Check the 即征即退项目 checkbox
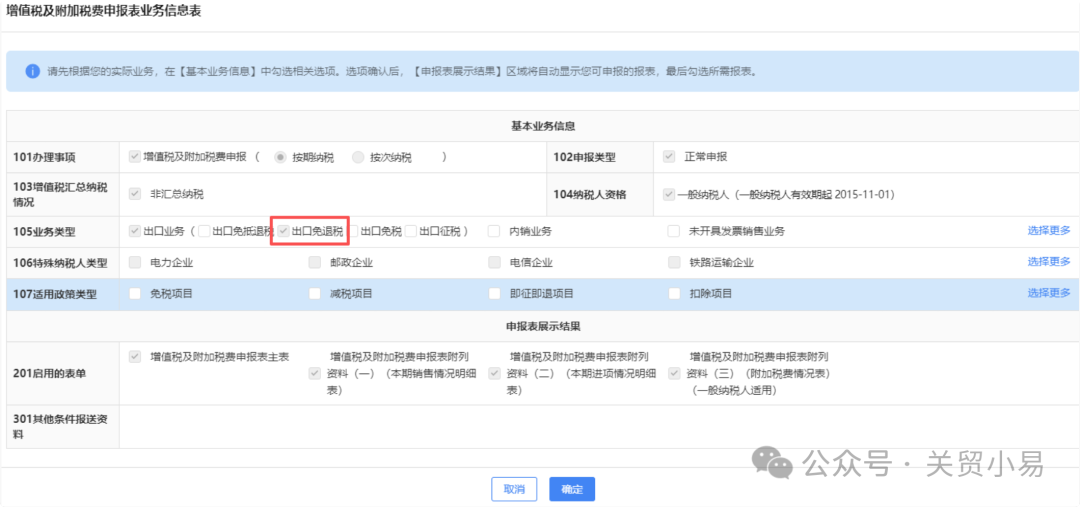Image resolution: width=1080 pixels, height=507 pixels. (494, 293)
